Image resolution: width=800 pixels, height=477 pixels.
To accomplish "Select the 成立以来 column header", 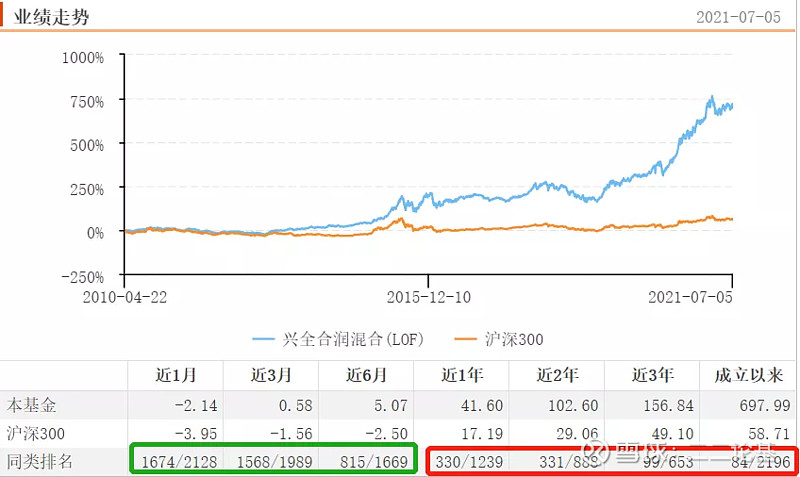I will pyautogui.click(x=746, y=375).
